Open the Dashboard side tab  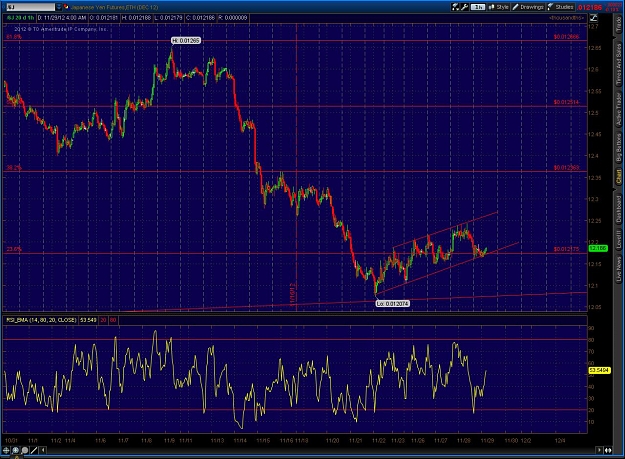point(618,209)
